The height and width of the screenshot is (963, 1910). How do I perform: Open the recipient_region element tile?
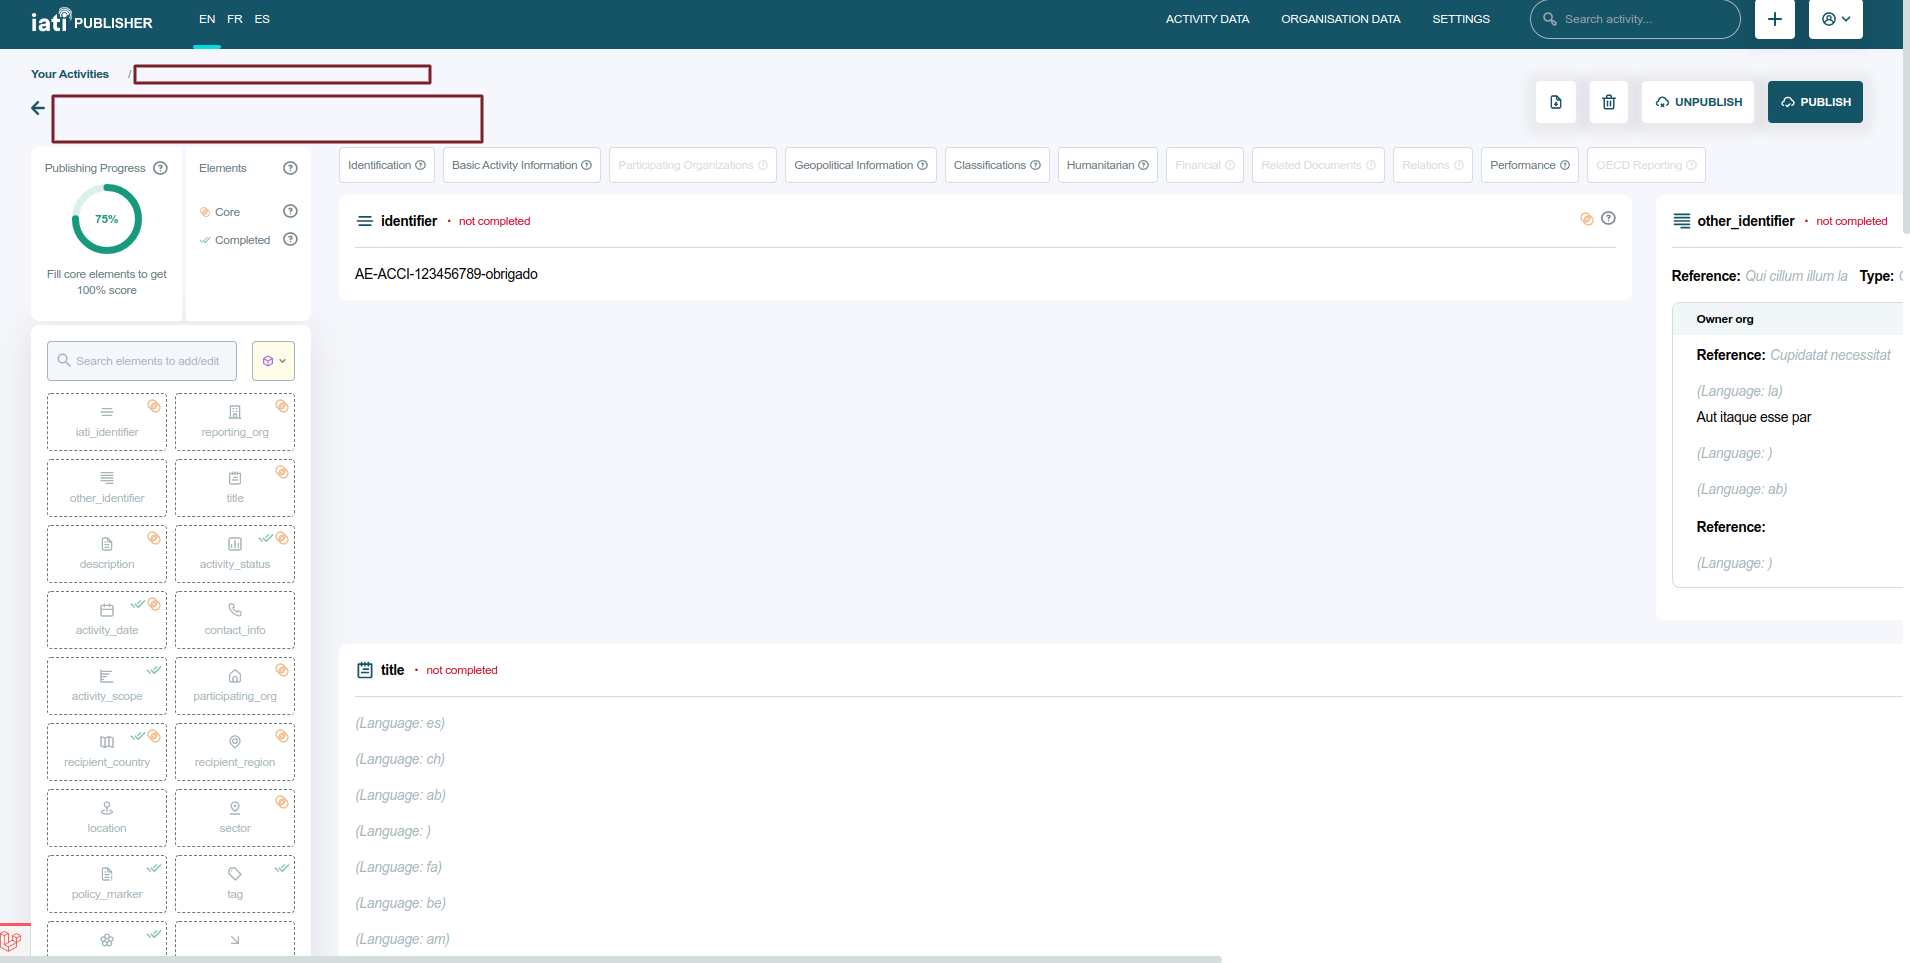point(235,752)
